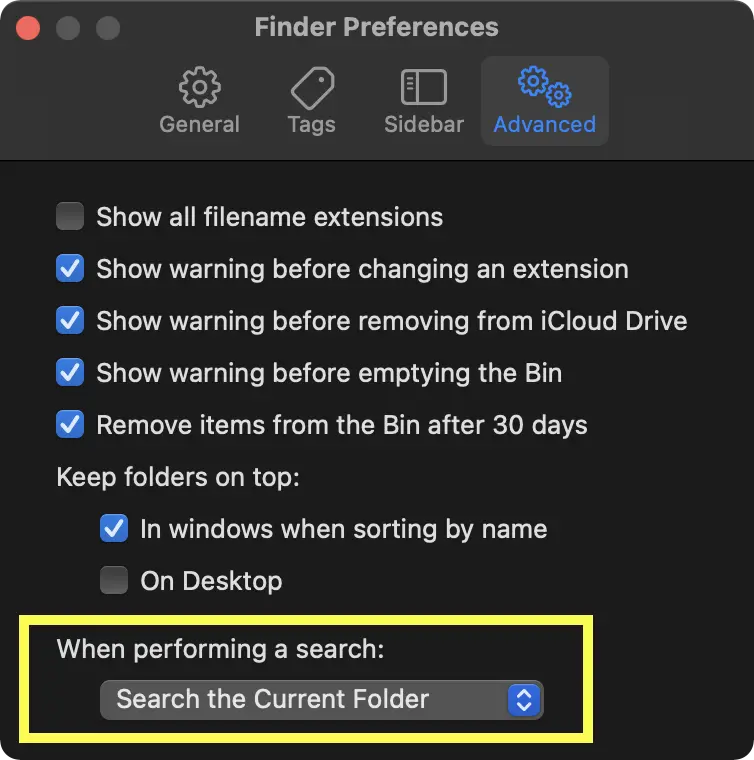Viewport: 754px width, 760px height.
Task: Toggle folders on top in windows when sorting
Action: pyautogui.click(x=114, y=528)
